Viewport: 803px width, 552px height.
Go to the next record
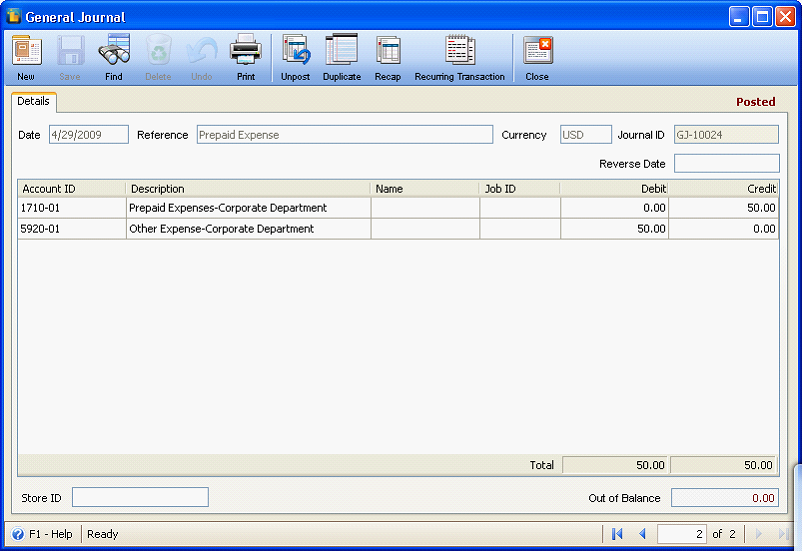click(x=758, y=534)
